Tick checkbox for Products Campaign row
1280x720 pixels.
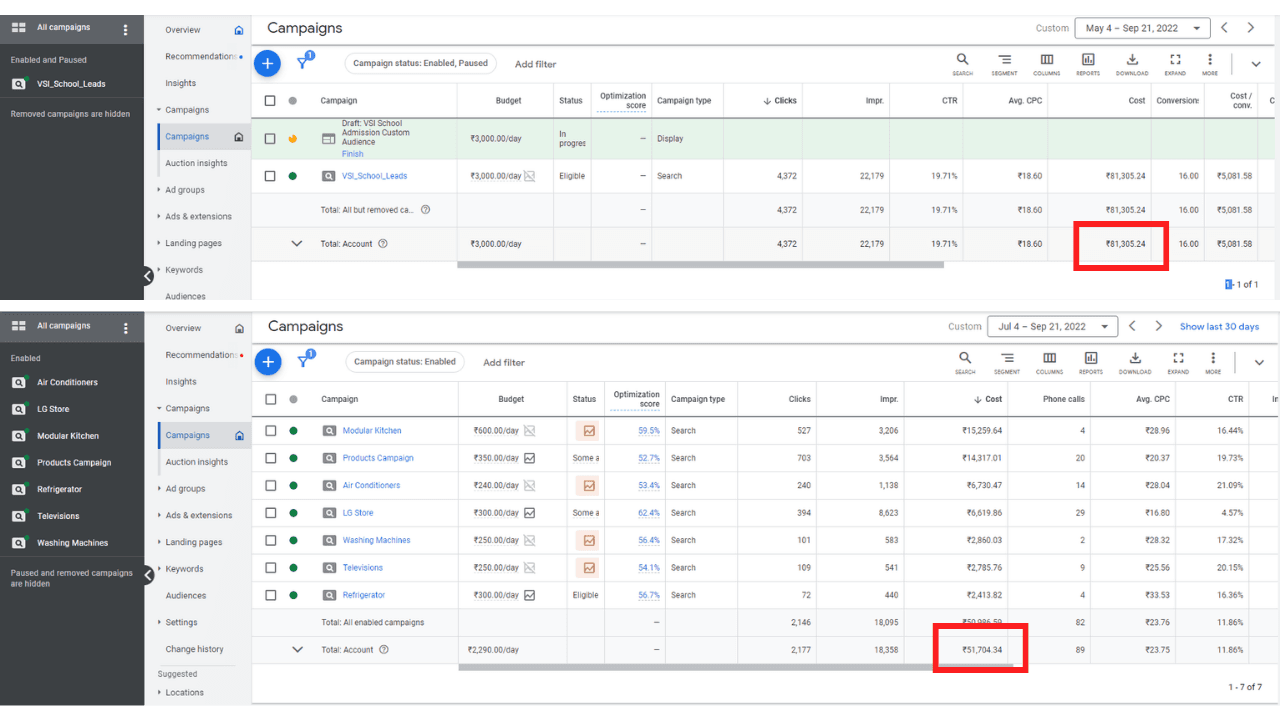[271, 458]
